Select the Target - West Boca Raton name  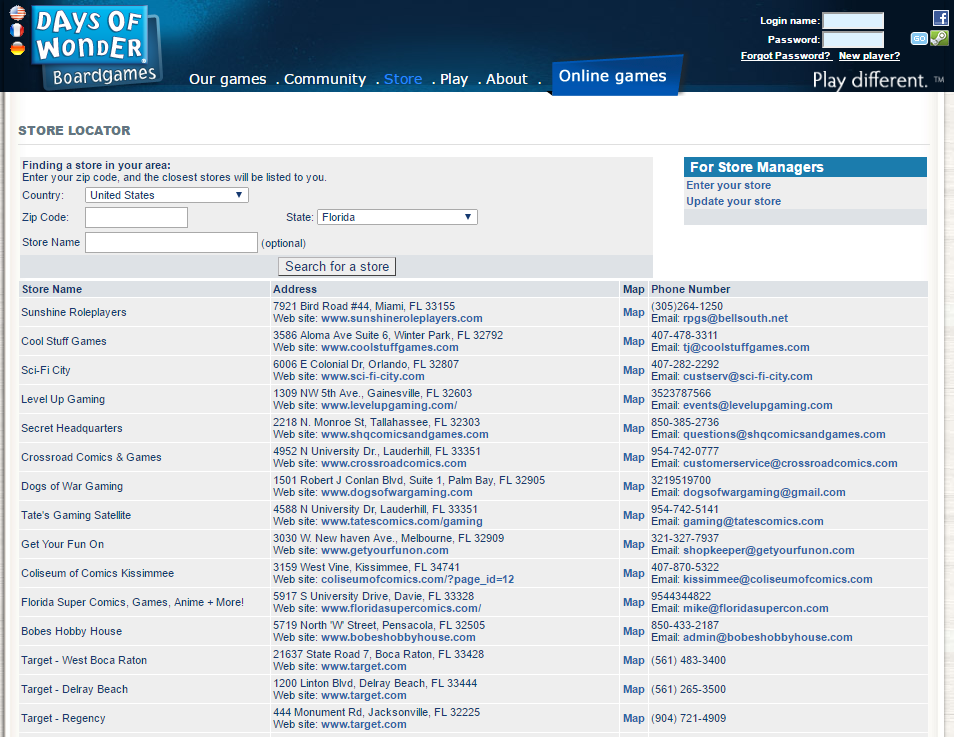[84, 660]
